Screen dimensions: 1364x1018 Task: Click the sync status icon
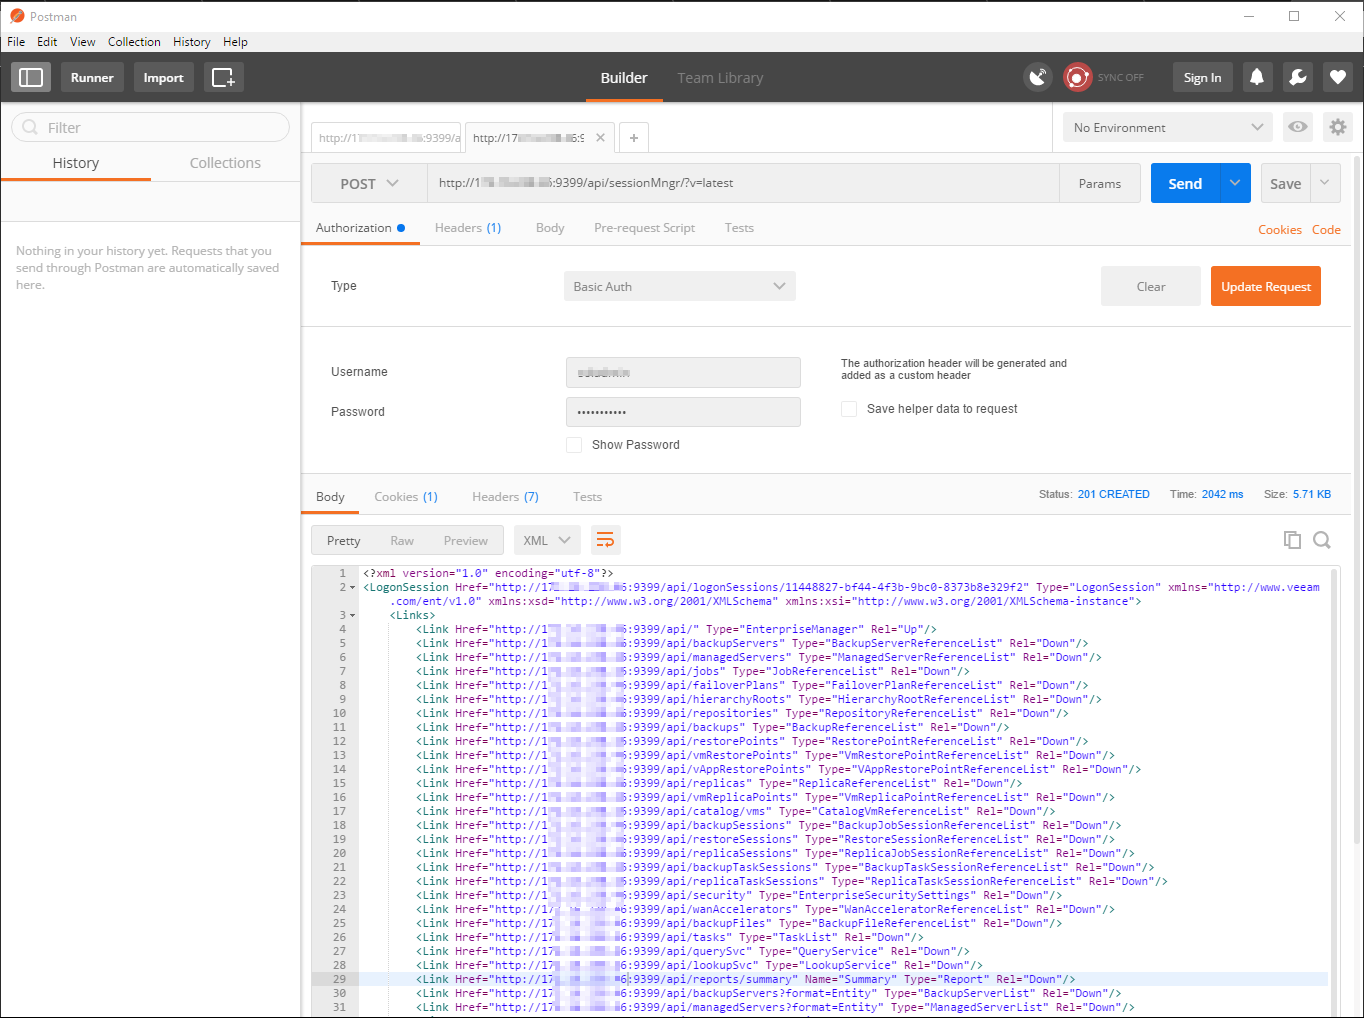click(x=1077, y=77)
